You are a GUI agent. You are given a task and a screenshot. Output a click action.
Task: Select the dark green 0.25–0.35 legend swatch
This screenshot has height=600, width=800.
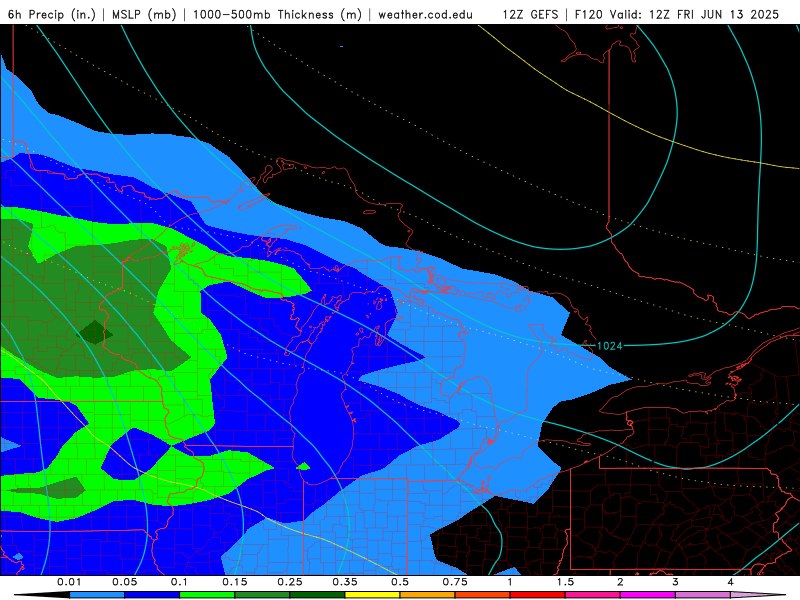pyautogui.click(x=317, y=595)
